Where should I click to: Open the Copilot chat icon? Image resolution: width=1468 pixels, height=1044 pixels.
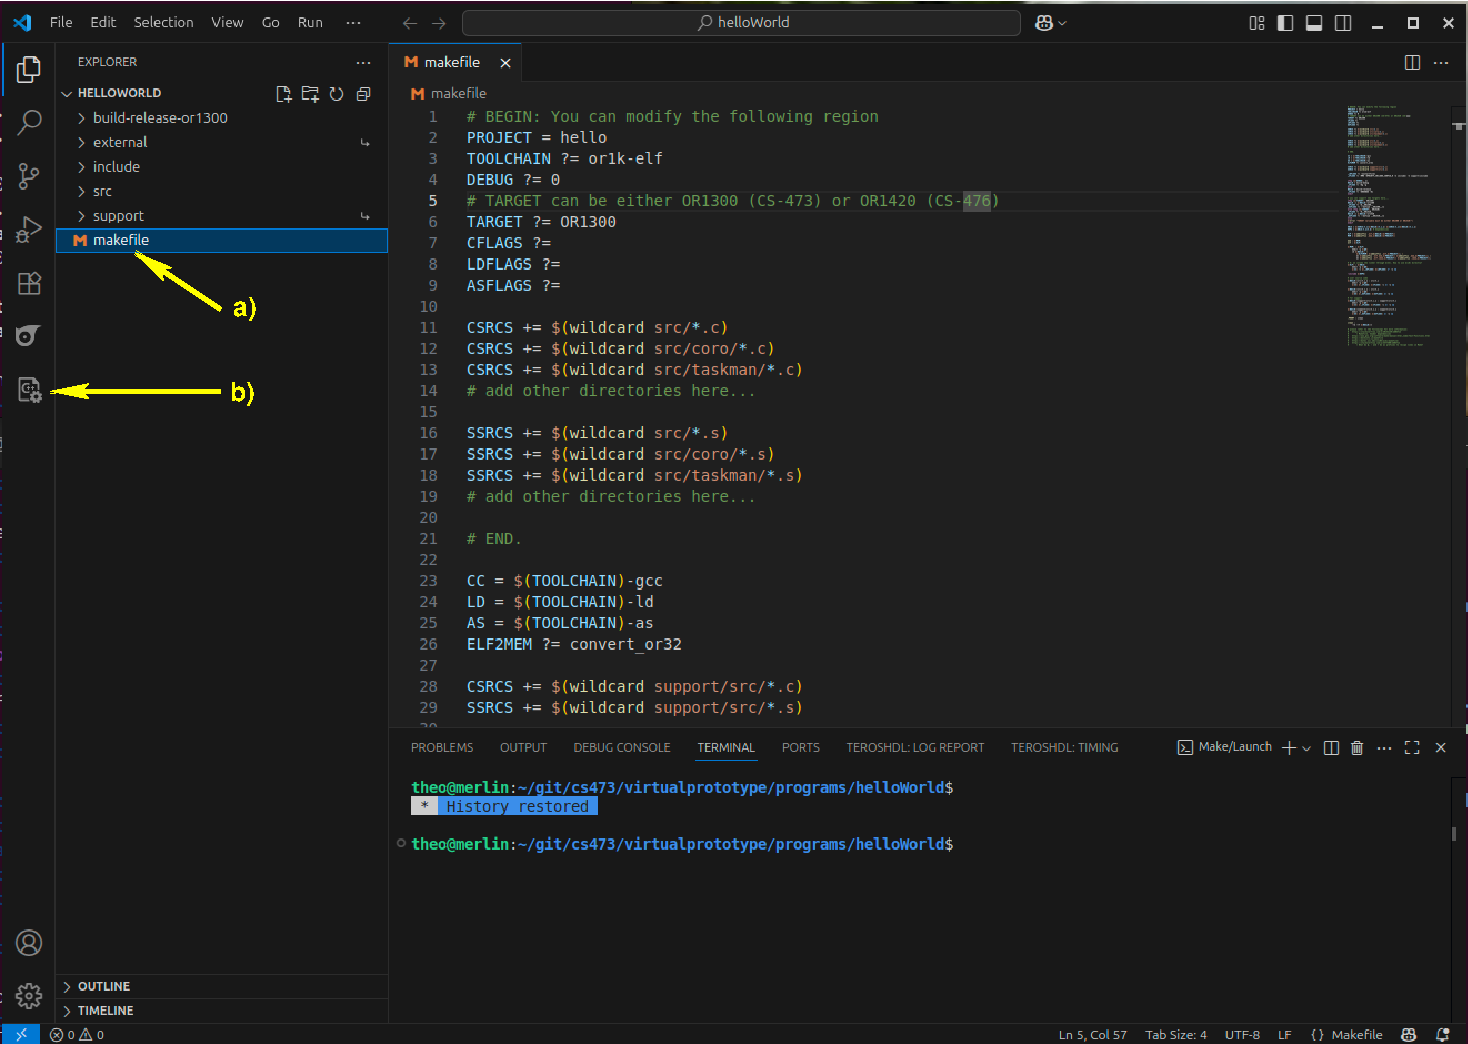click(1044, 22)
